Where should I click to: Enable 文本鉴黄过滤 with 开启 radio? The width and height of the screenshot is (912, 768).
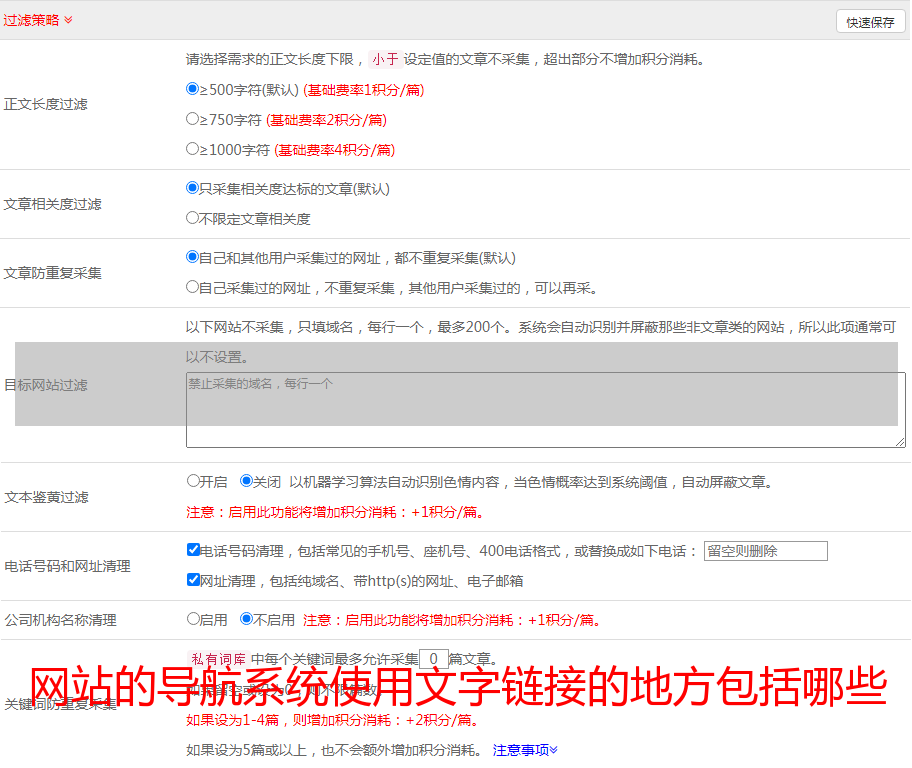193,481
